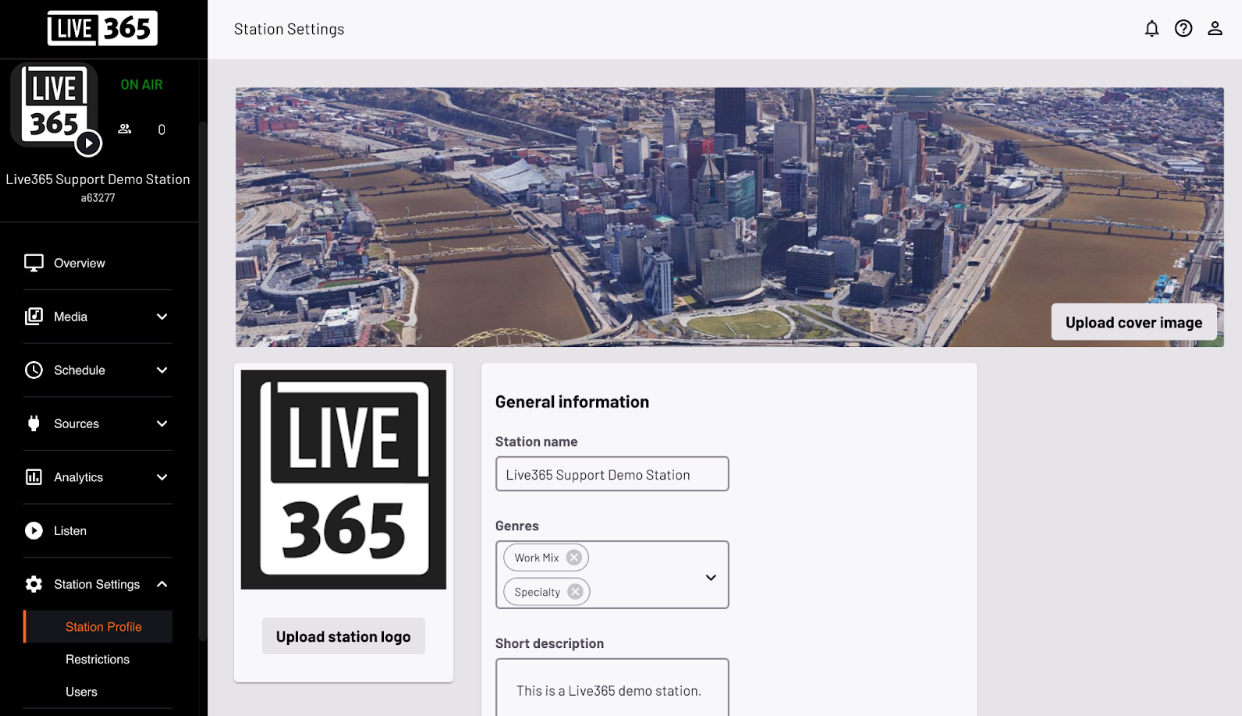
Task: Click the Station Settings menu label
Action: click(x=97, y=584)
